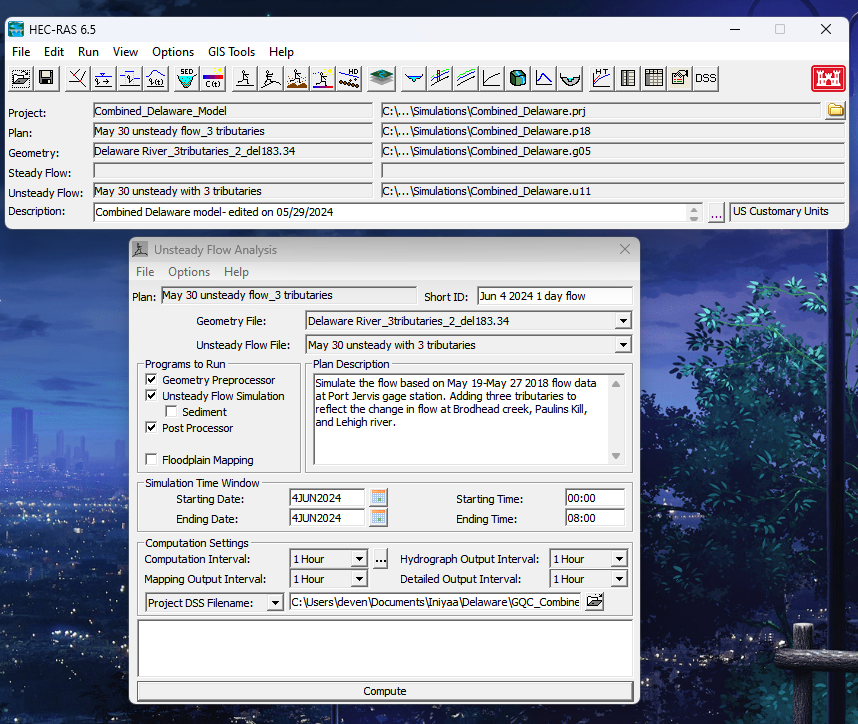This screenshot has height=724, width=858.
Task: Enable the Floodplain Mapping checkbox
Action: click(x=152, y=459)
